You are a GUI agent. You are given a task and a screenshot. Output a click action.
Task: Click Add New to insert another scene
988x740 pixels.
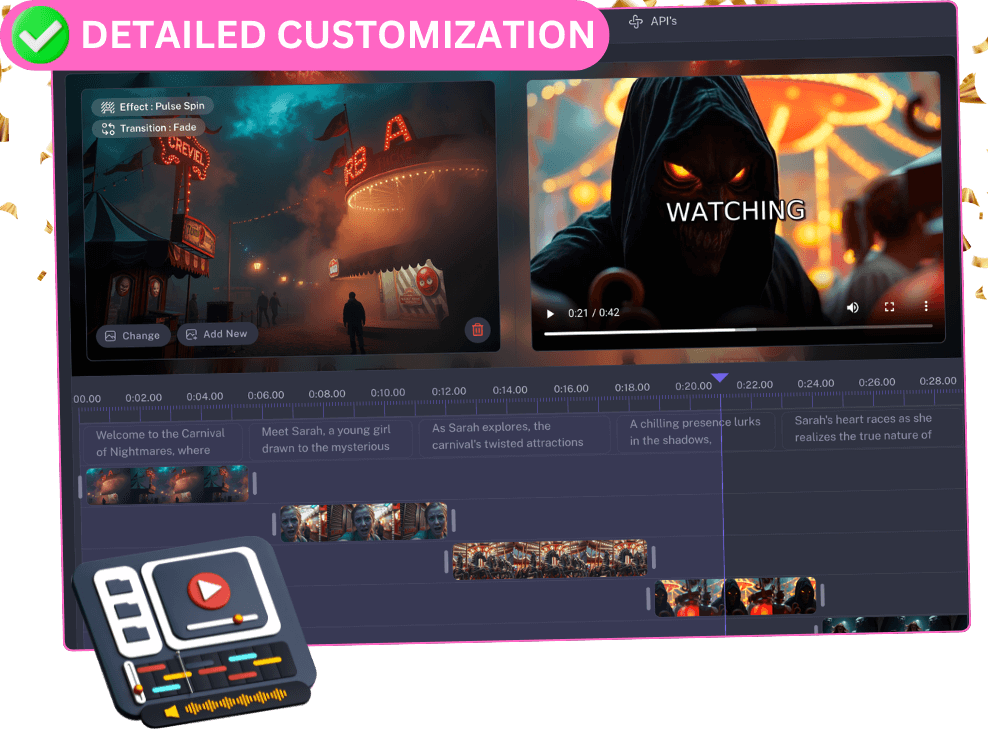click(217, 335)
